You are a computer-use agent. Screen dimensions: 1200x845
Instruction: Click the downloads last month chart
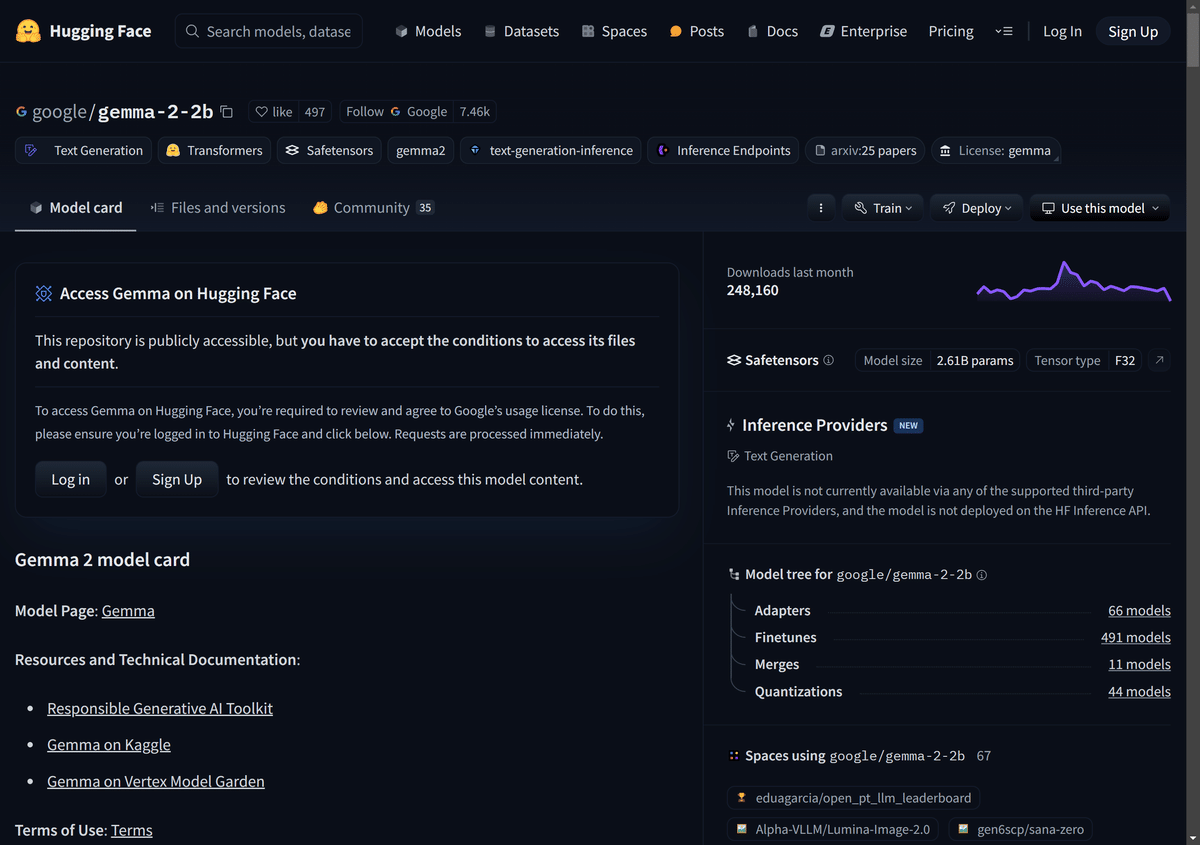point(1073,281)
